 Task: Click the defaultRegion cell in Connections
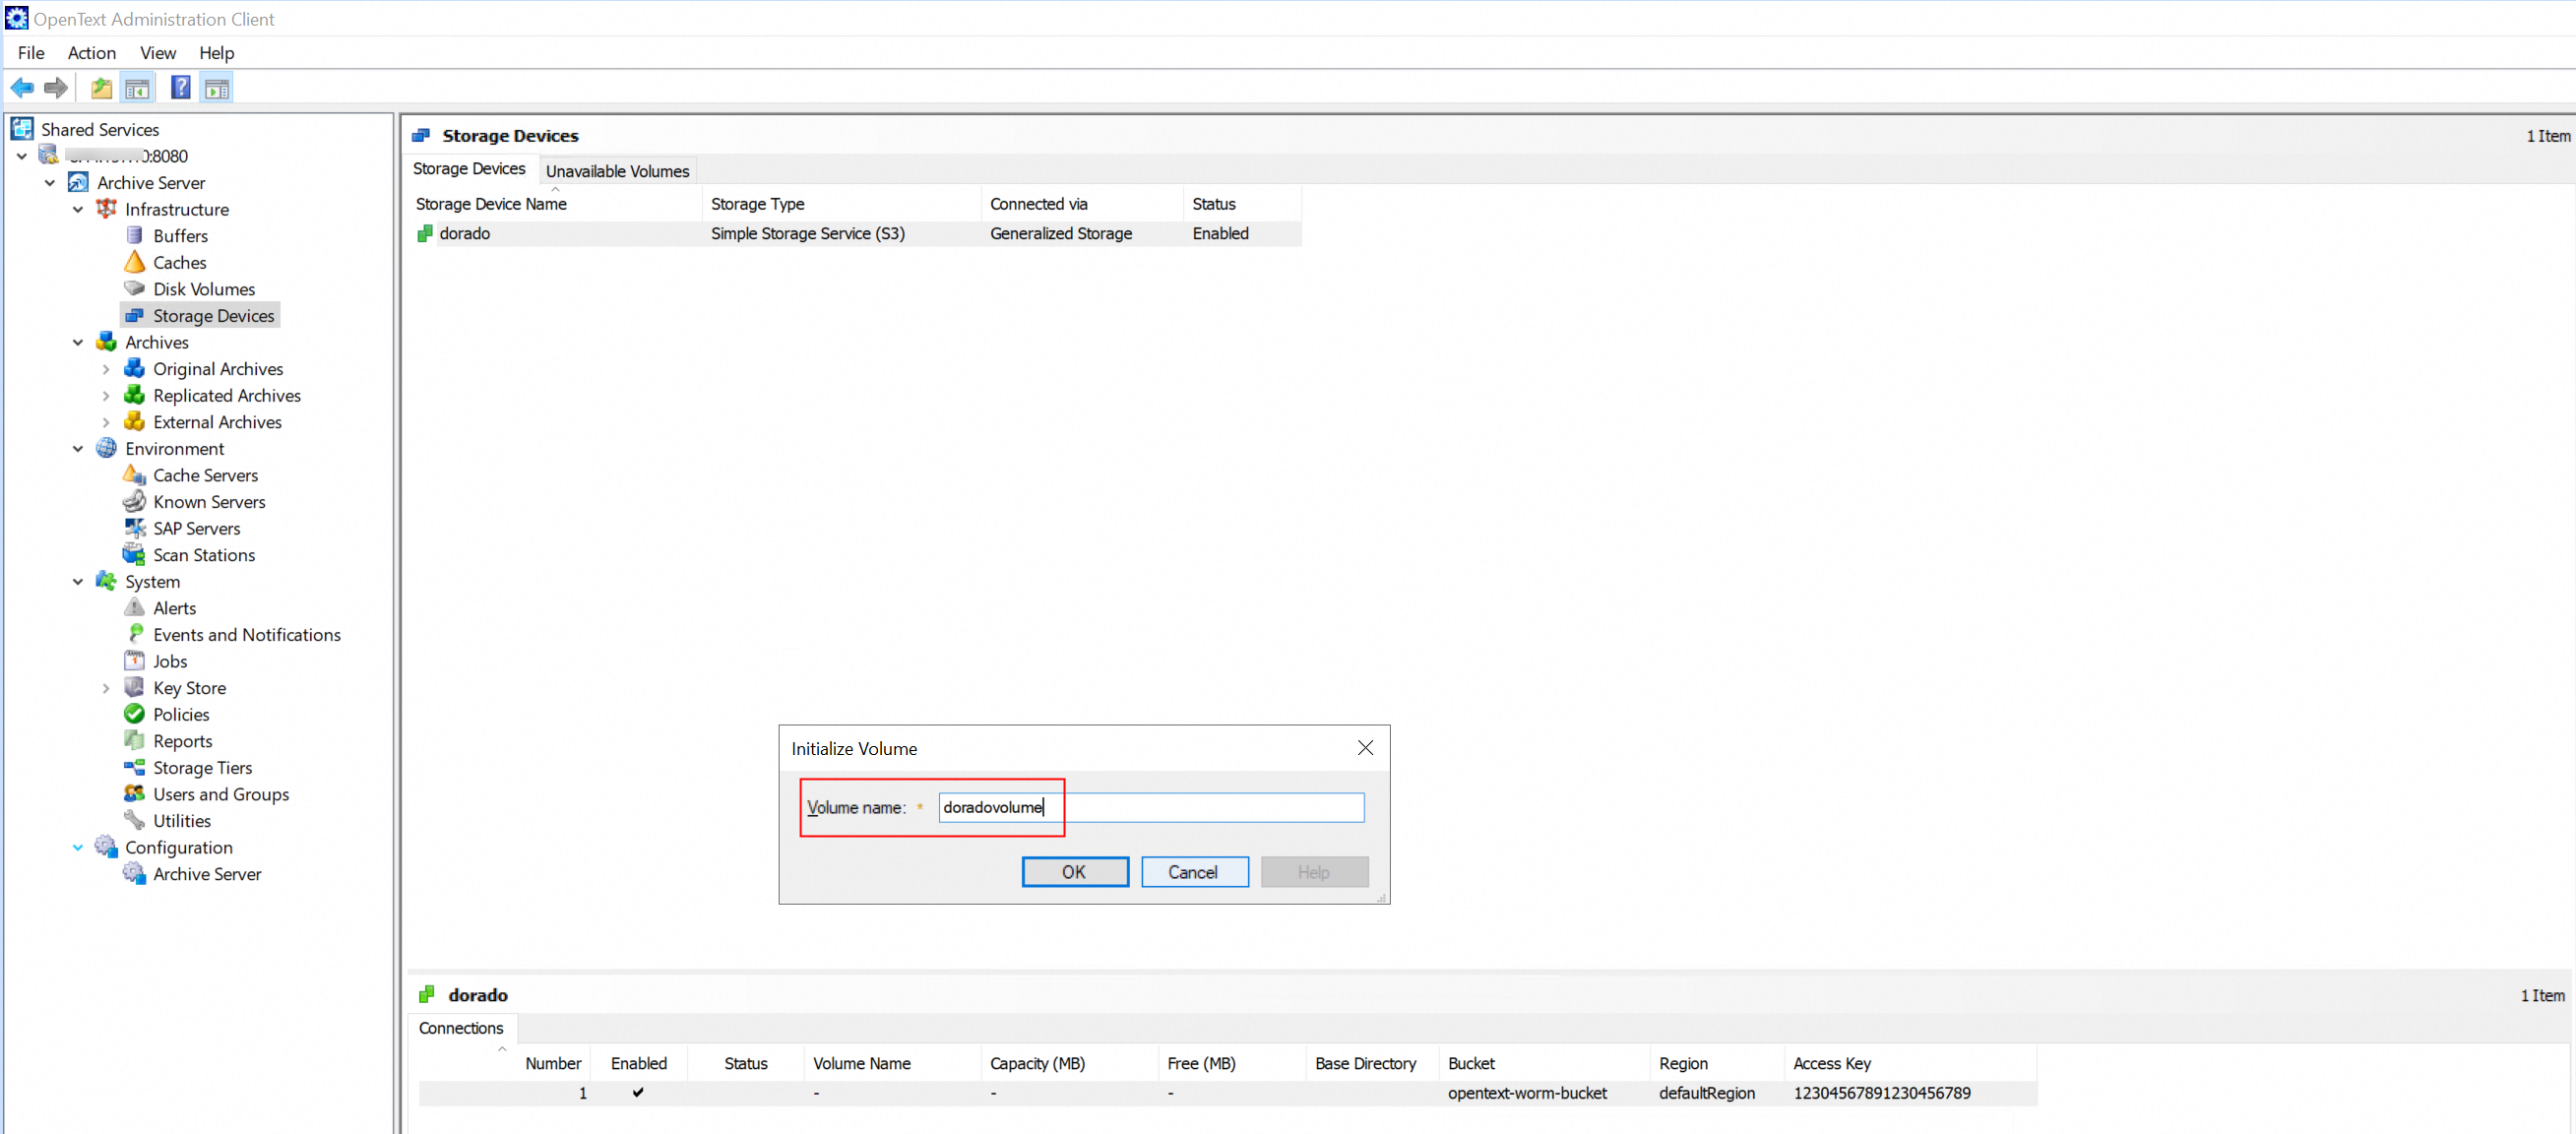click(1706, 1093)
